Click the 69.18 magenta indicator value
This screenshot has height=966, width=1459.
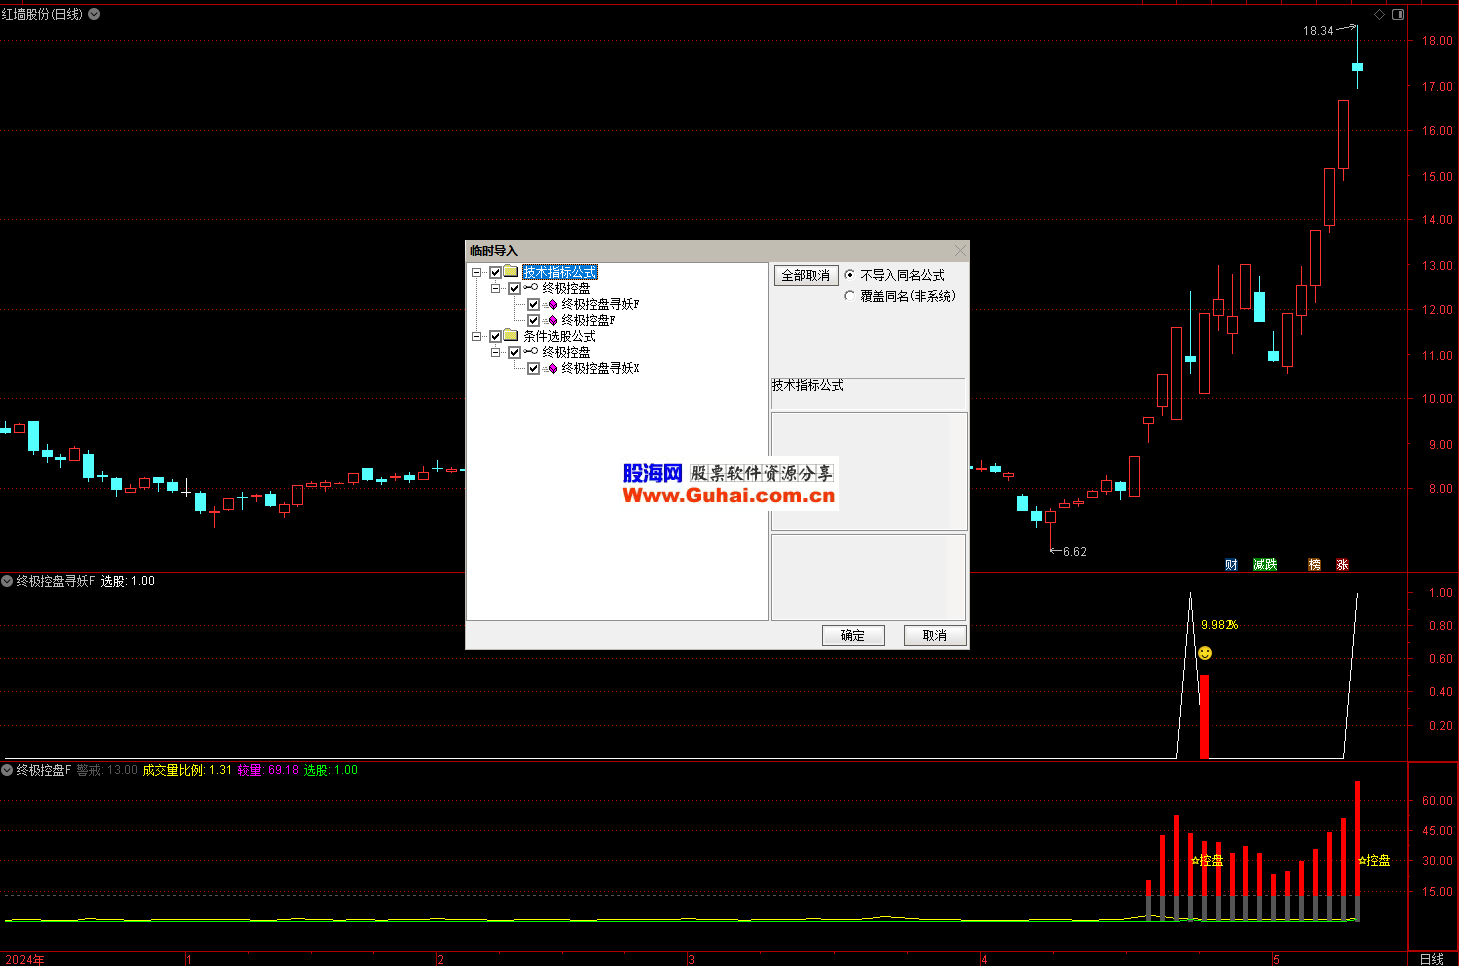tap(283, 770)
